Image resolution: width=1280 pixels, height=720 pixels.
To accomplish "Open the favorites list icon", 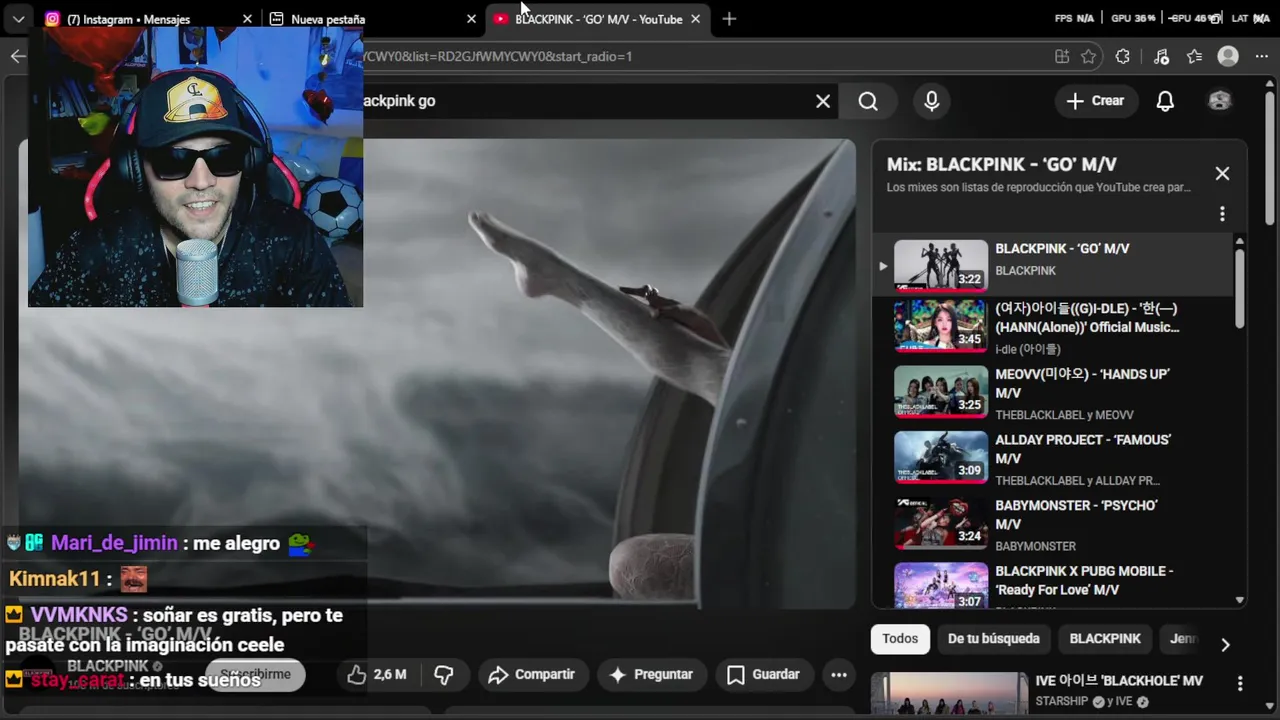I will click(1194, 57).
